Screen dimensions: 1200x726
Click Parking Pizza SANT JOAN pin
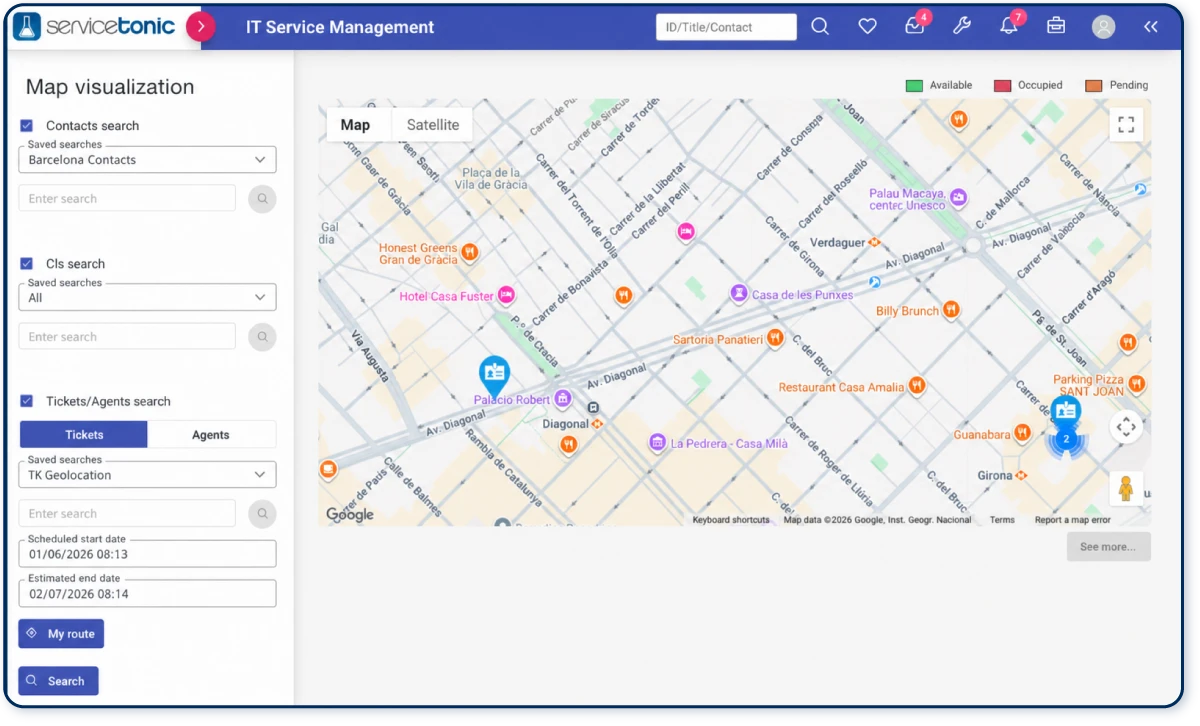pos(1136,384)
